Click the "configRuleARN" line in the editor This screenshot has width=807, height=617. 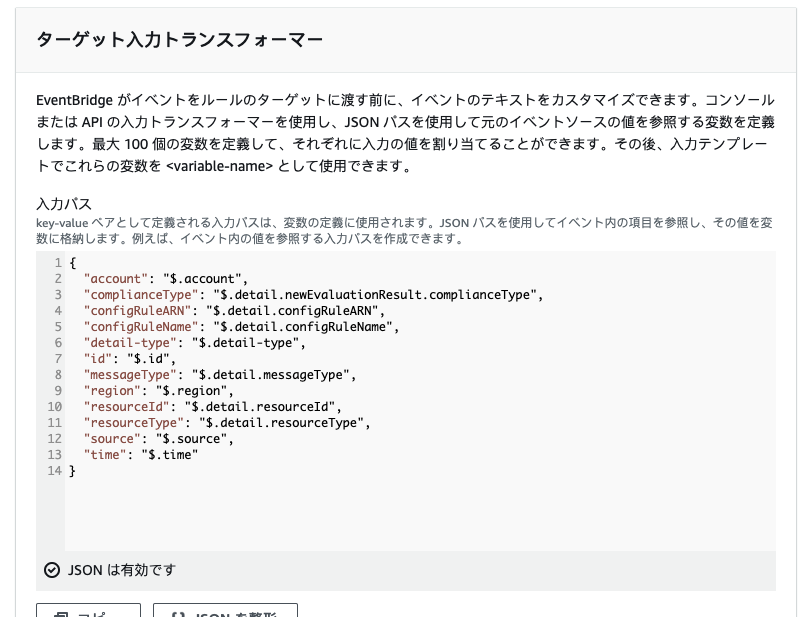tap(234, 311)
